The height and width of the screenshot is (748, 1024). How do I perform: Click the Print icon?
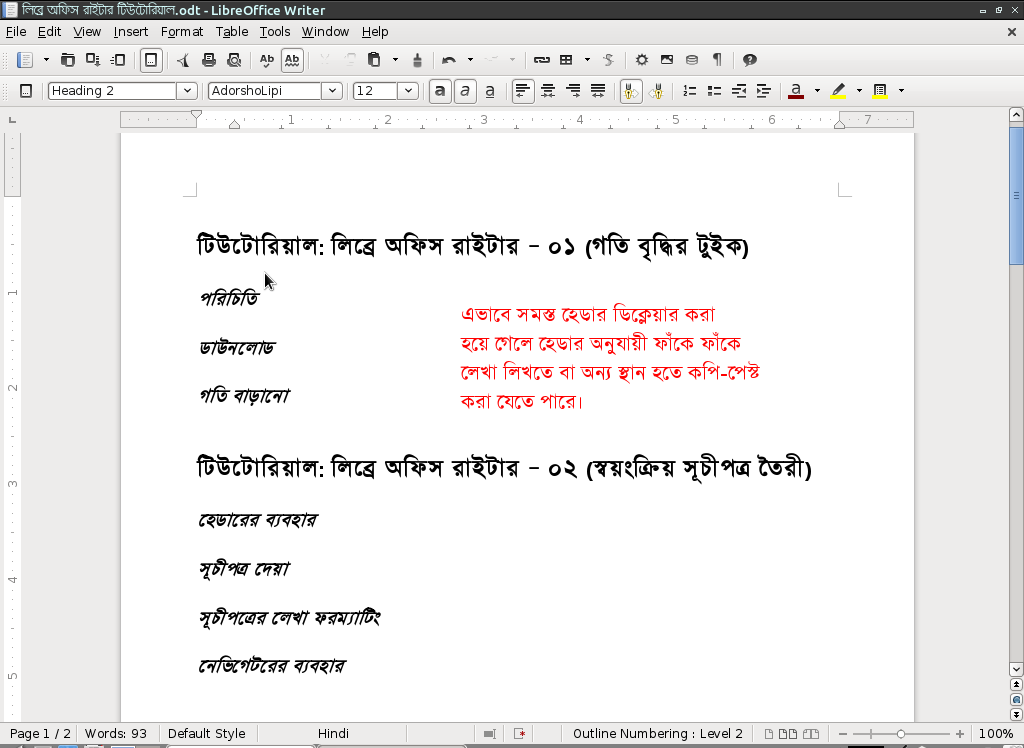pyautogui.click(x=208, y=60)
